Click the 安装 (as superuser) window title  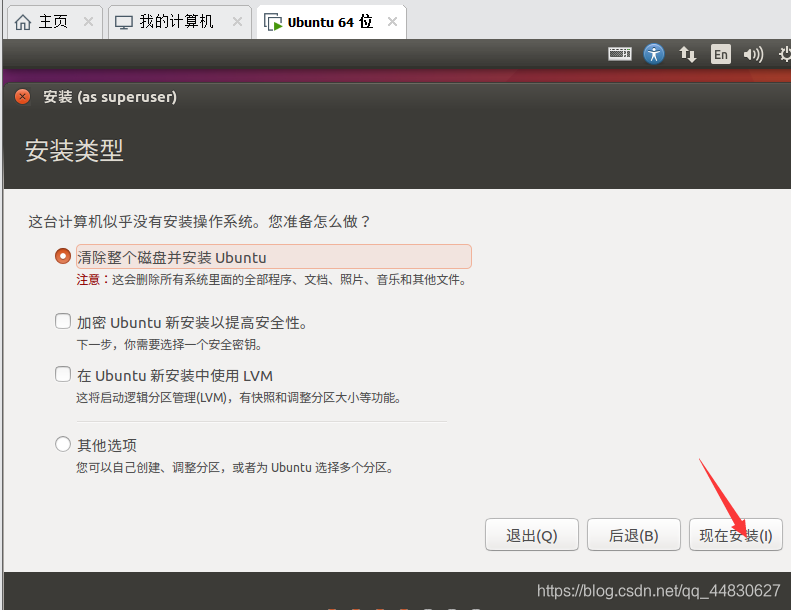coord(110,97)
